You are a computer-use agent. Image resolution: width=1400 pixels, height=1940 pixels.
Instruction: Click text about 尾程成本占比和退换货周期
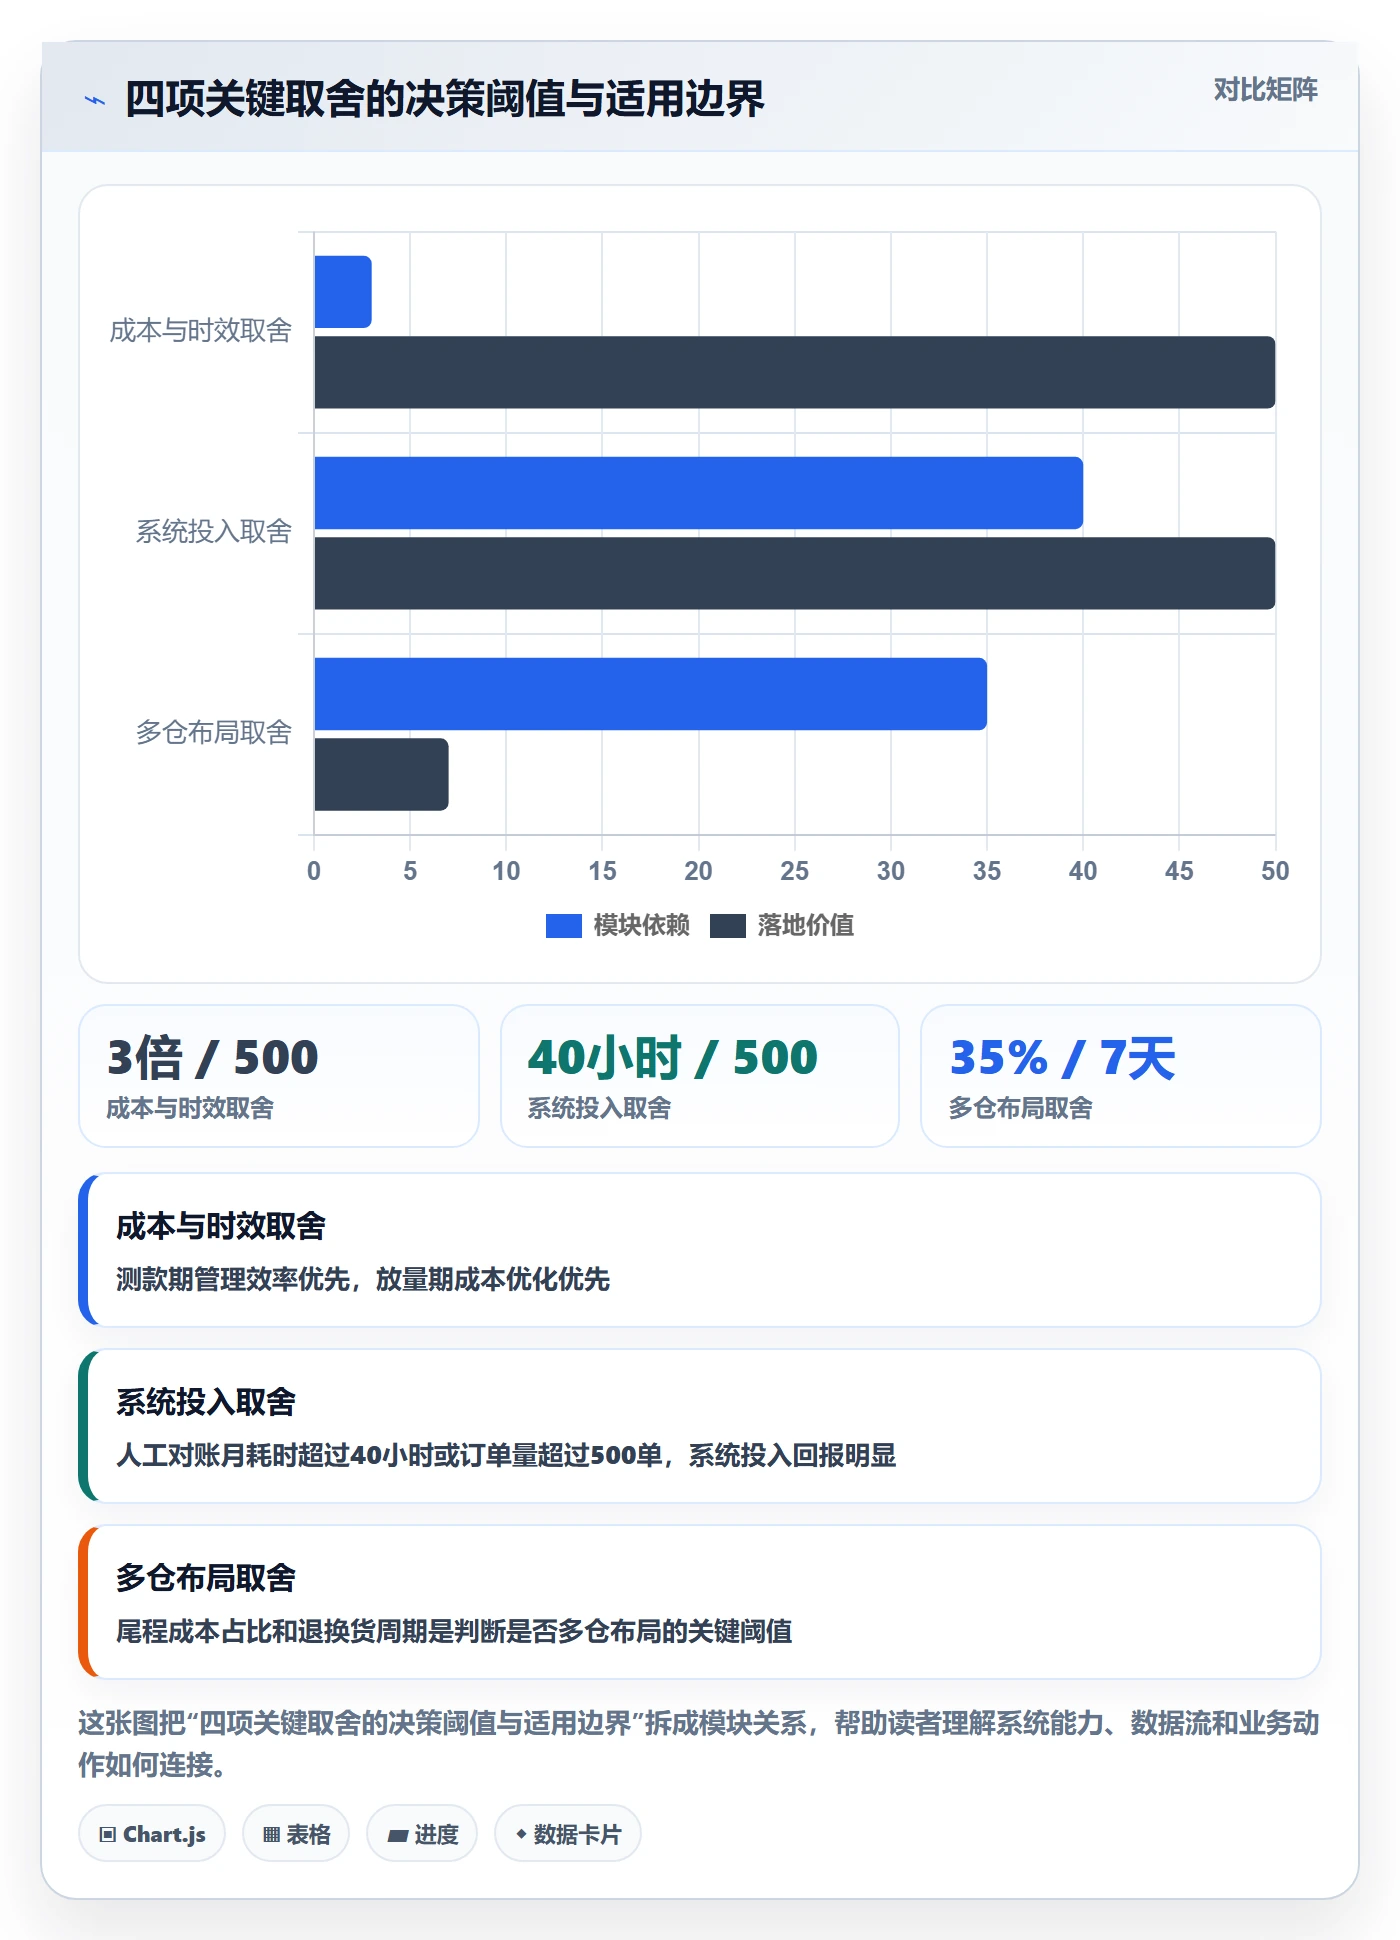pyautogui.click(x=454, y=1632)
